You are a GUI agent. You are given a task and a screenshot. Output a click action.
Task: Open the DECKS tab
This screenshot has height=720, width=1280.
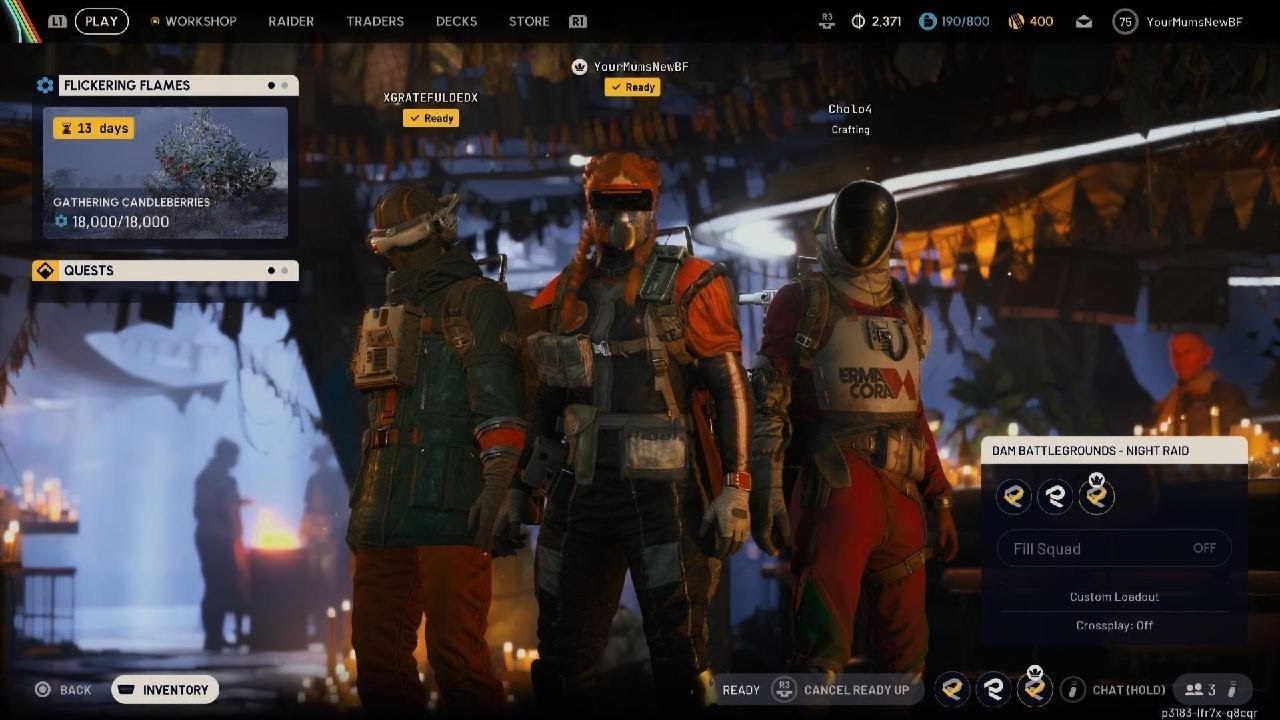click(456, 21)
